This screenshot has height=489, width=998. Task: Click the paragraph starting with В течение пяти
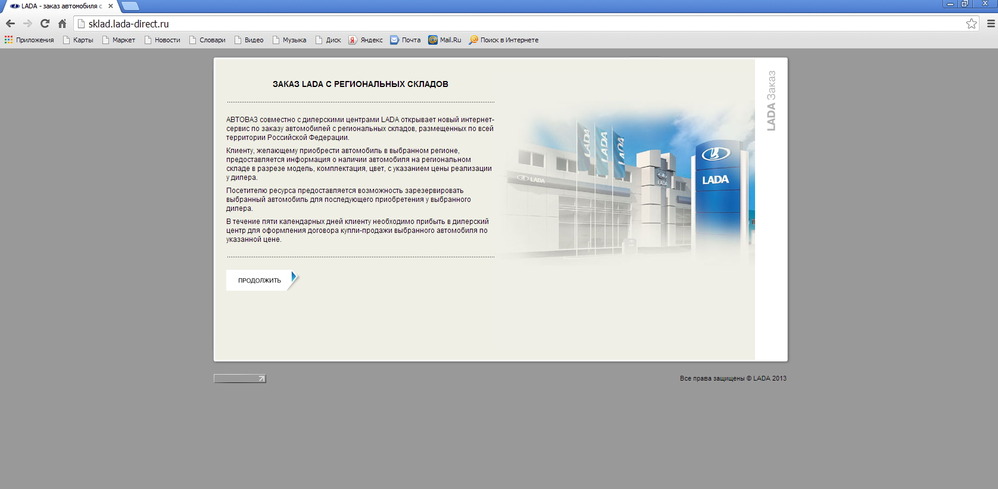tap(358, 230)
